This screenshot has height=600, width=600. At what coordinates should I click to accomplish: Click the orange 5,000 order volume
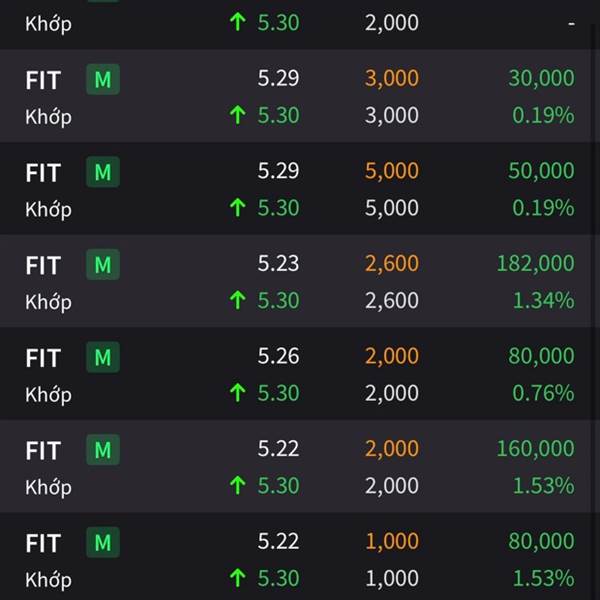(391, 171)
